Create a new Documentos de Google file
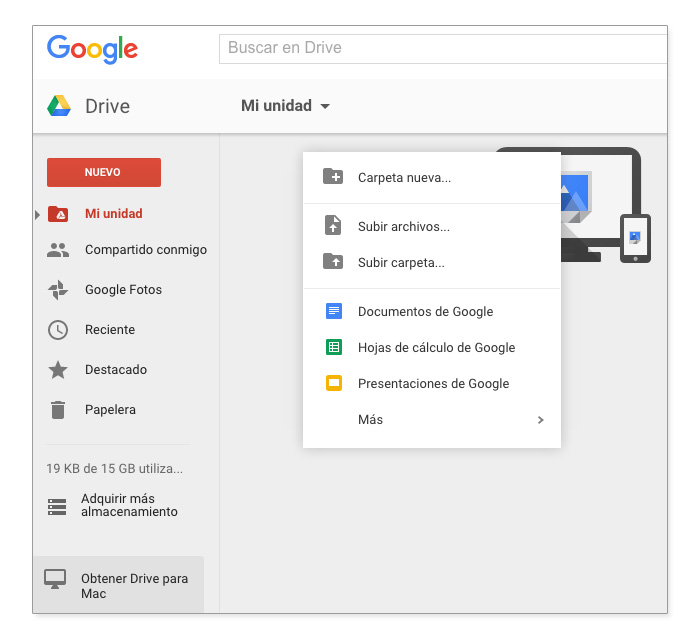Image resolution: width=700 pixels, height=640 pixels. coord(432,311)
